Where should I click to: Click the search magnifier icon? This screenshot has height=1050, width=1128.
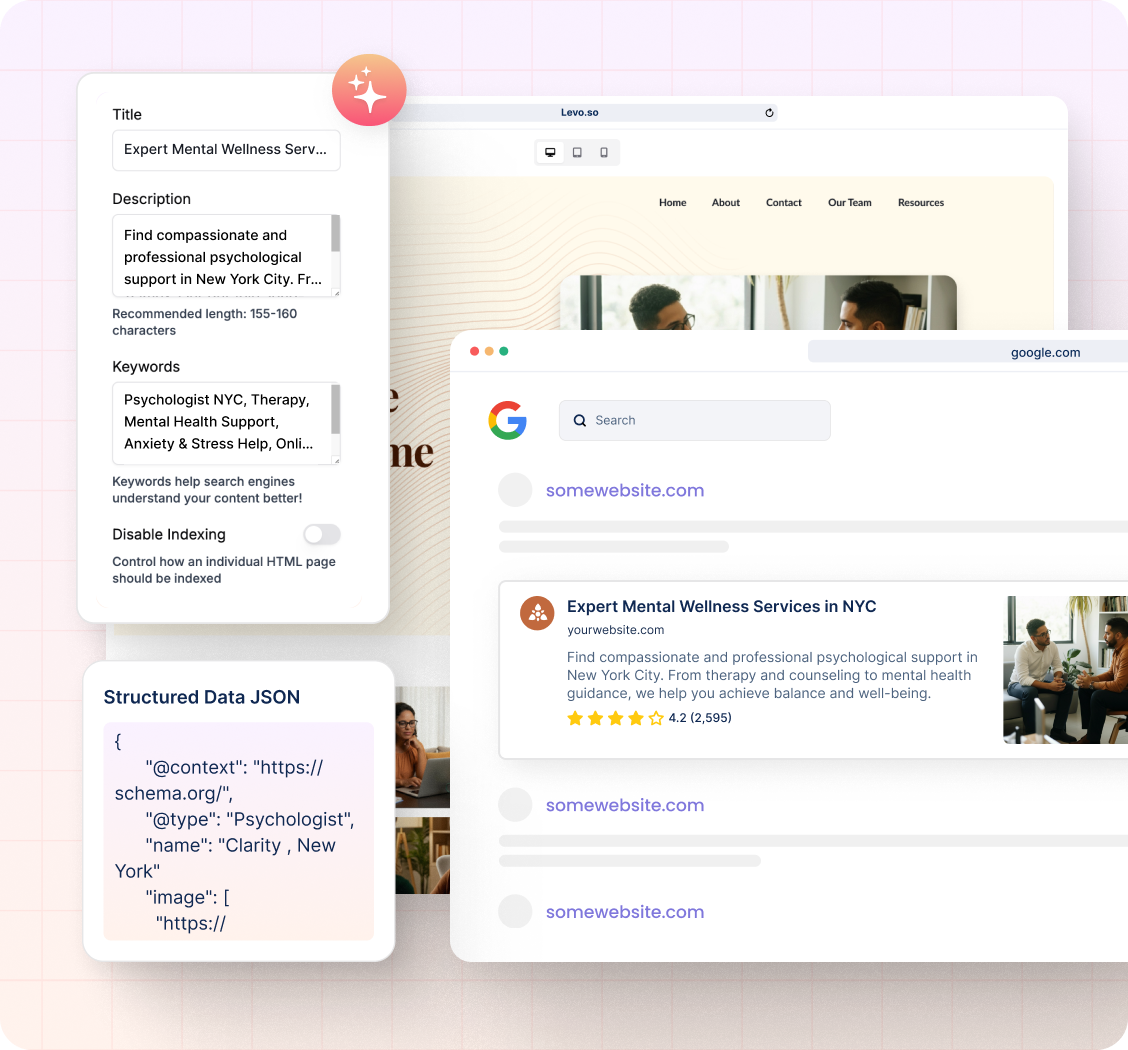tap(580, 421)
